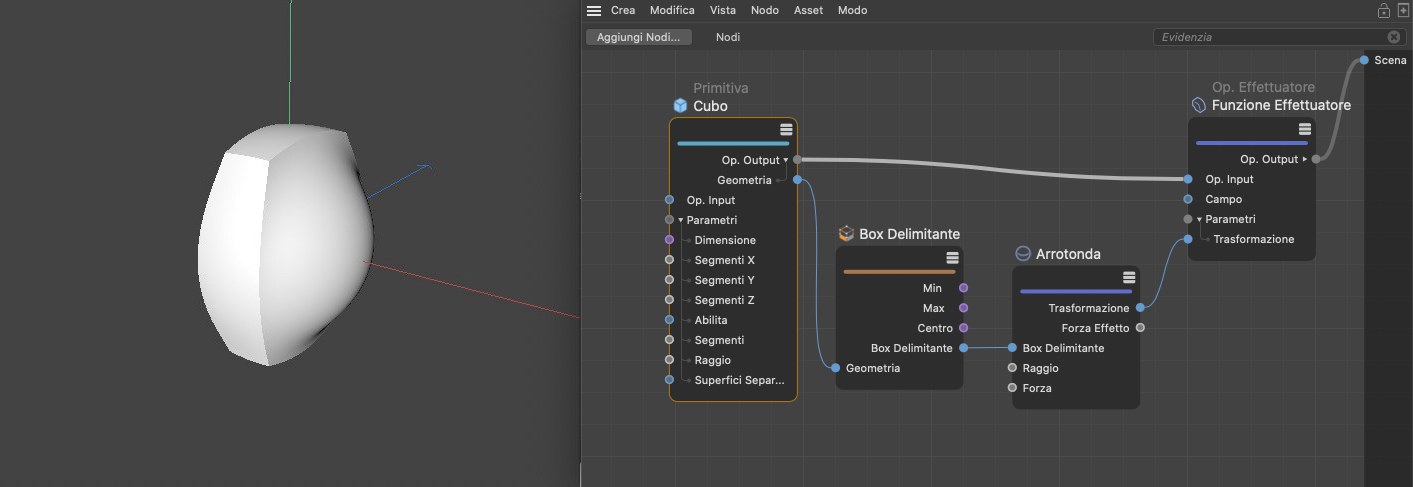Image resolution: width=1413 pixels, height=487 pixels.
Task: Open the Cubo node options menu icon
Action: click(786, 130)
